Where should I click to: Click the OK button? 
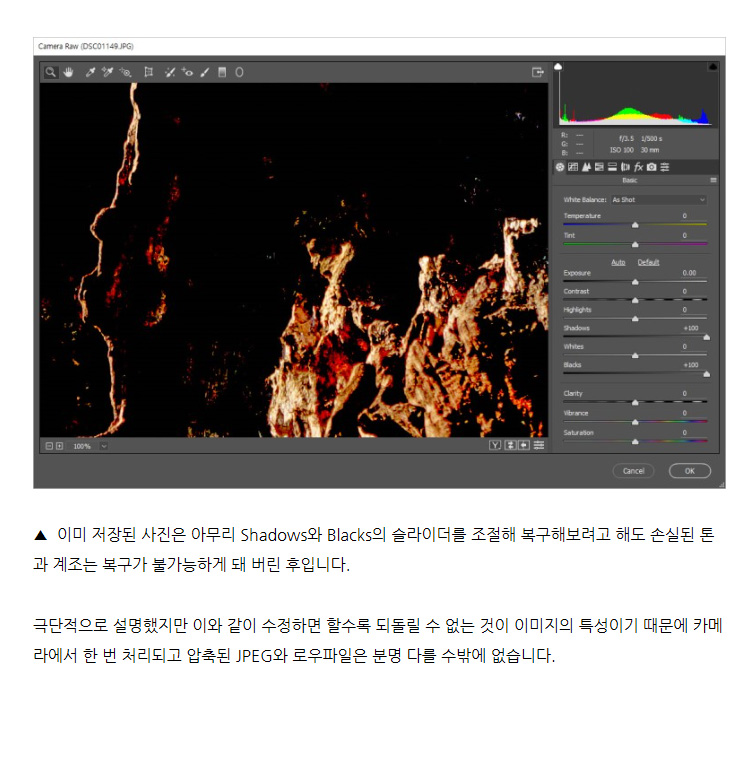click(690, 471)
